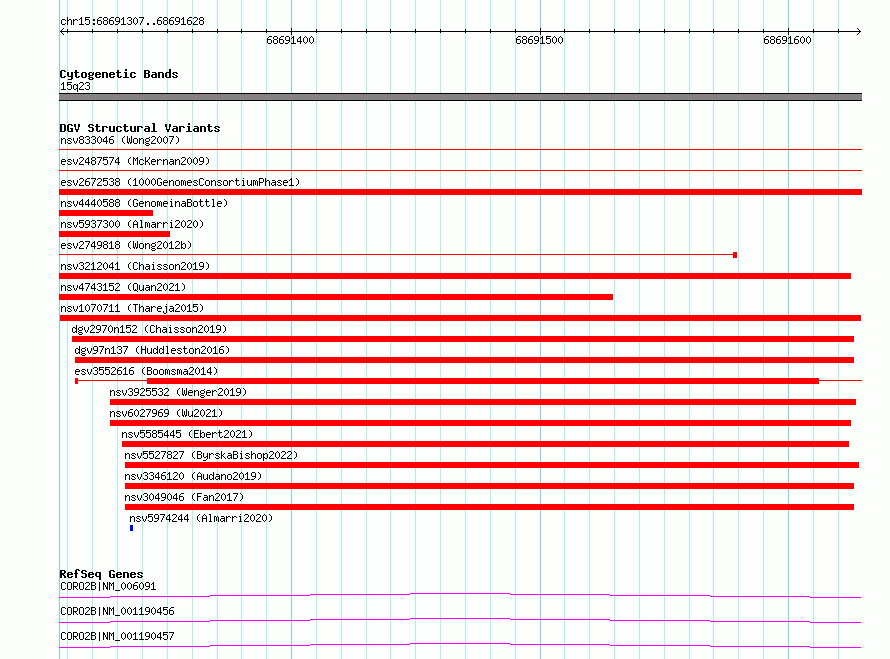Select nsv3049046 (Fan2017) variant label
This screenshot has width=890, height=659.
point(184,497)
